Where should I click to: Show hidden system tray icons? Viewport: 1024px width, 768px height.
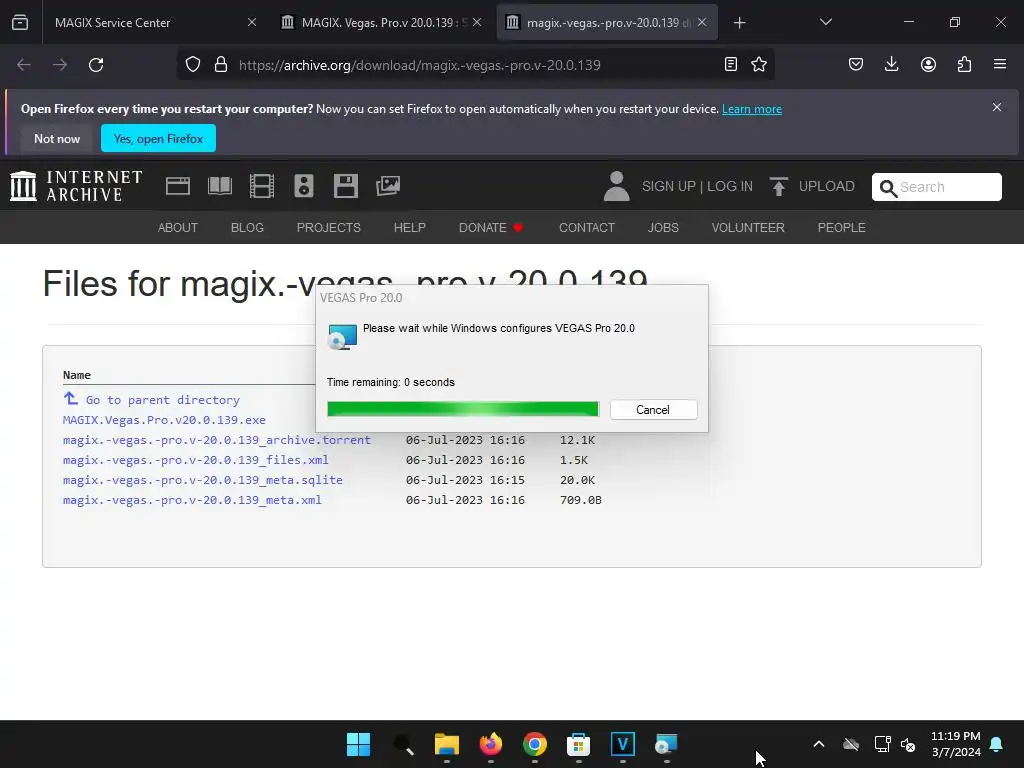[x=818, y=744]
